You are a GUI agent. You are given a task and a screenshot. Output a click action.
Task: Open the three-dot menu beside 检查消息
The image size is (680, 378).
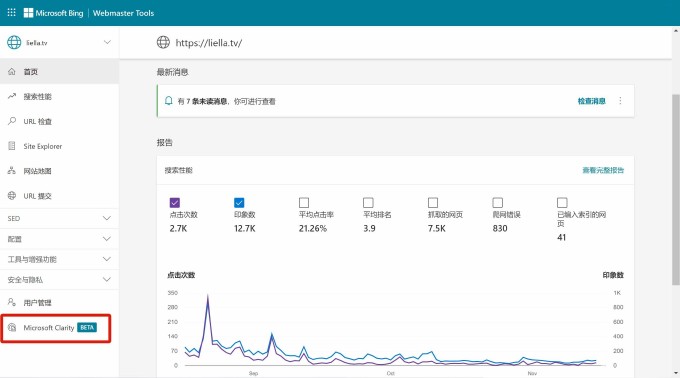[620, 101]
